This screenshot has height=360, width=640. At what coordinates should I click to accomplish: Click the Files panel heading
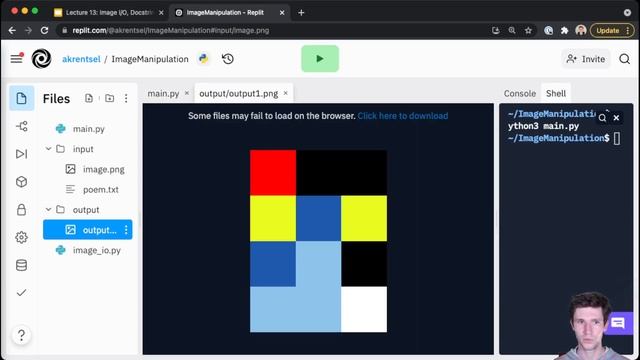tap(56, 99)
